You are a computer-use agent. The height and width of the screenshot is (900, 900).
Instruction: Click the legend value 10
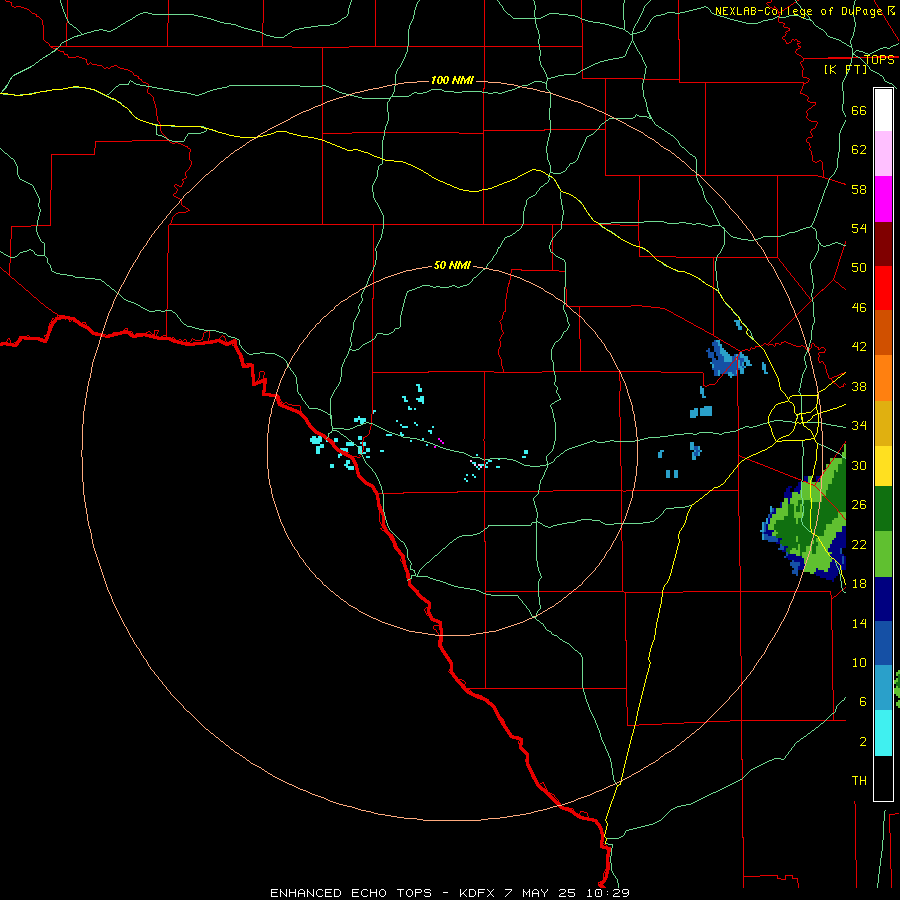click(859, 662)
